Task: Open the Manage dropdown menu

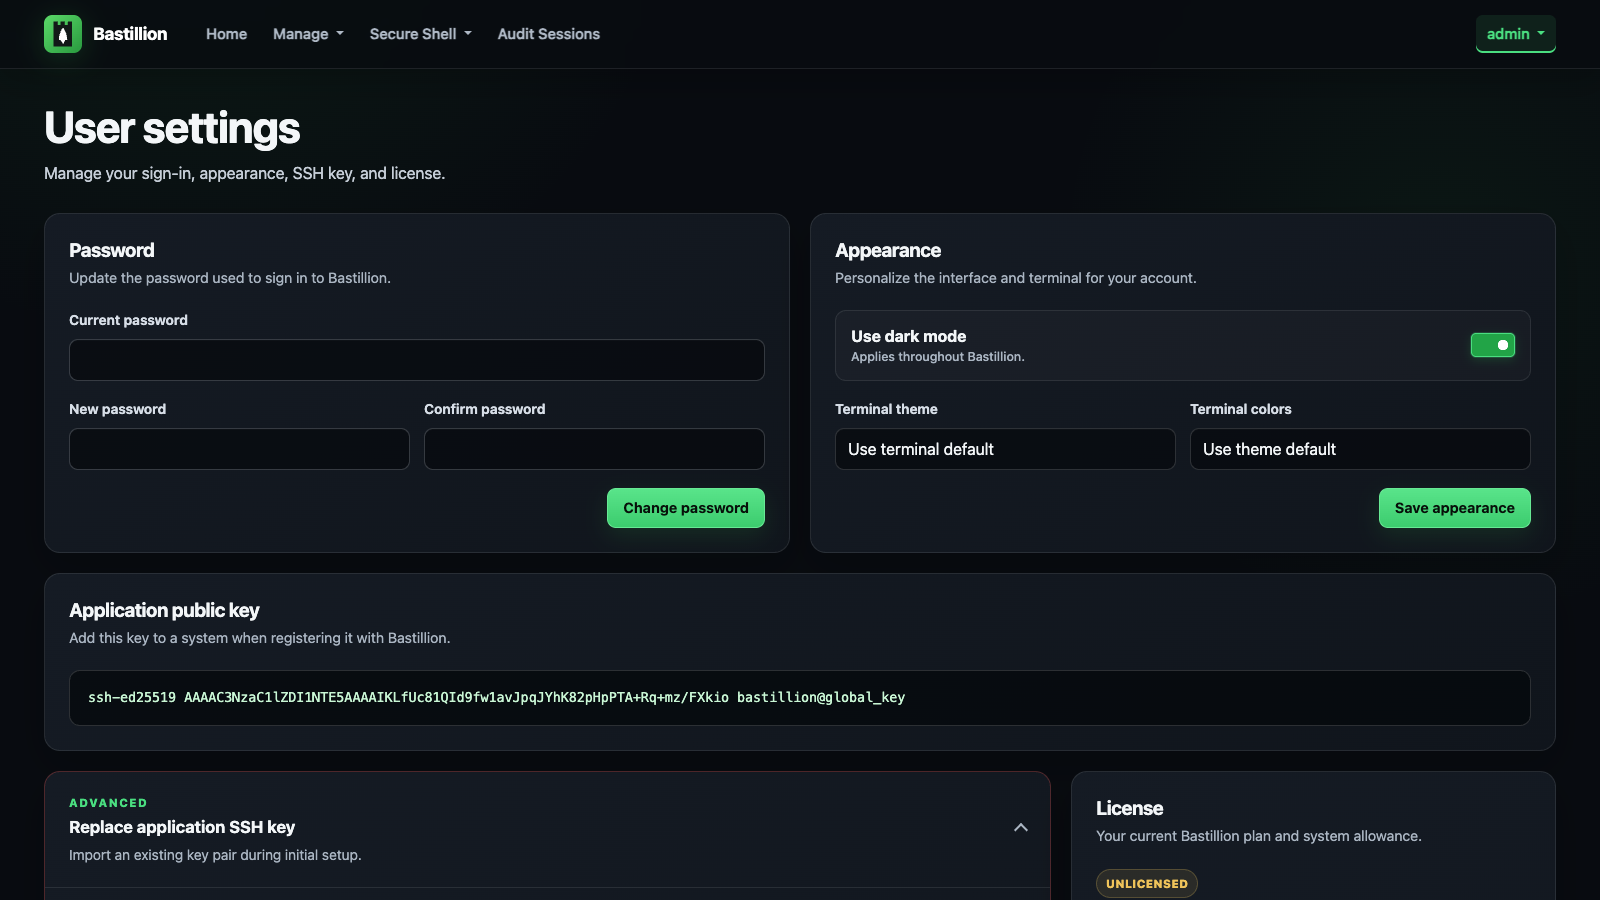Action: click(x=308, y=34)
